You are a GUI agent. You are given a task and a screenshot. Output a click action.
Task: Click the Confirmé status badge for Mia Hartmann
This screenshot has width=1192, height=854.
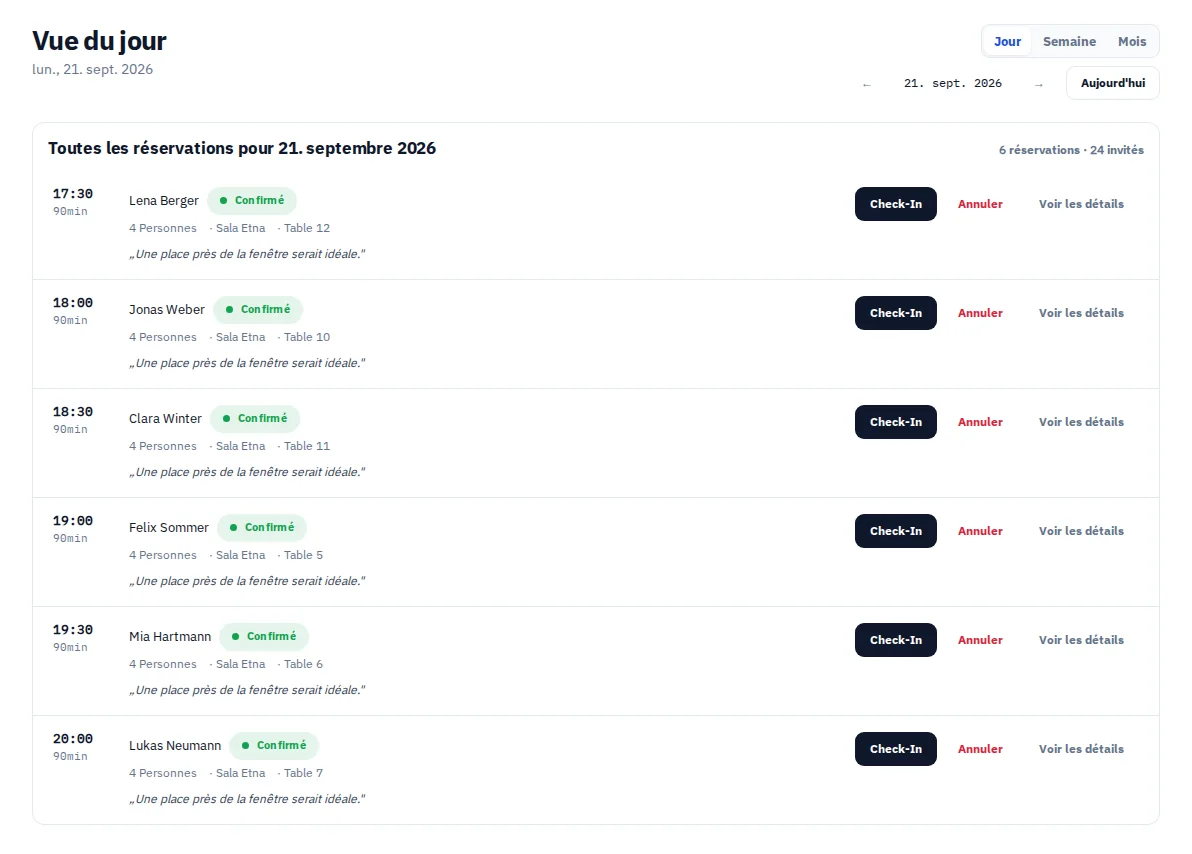[x=264, y=636]
